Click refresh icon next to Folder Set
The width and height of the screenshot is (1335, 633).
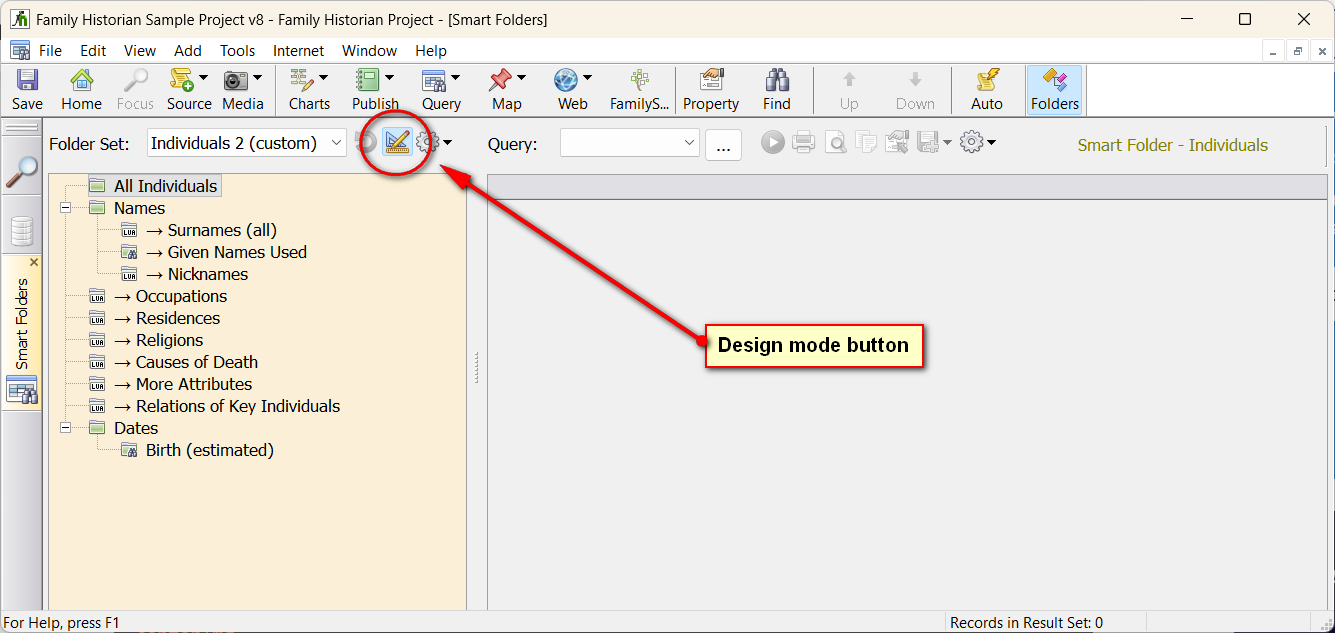366,143
